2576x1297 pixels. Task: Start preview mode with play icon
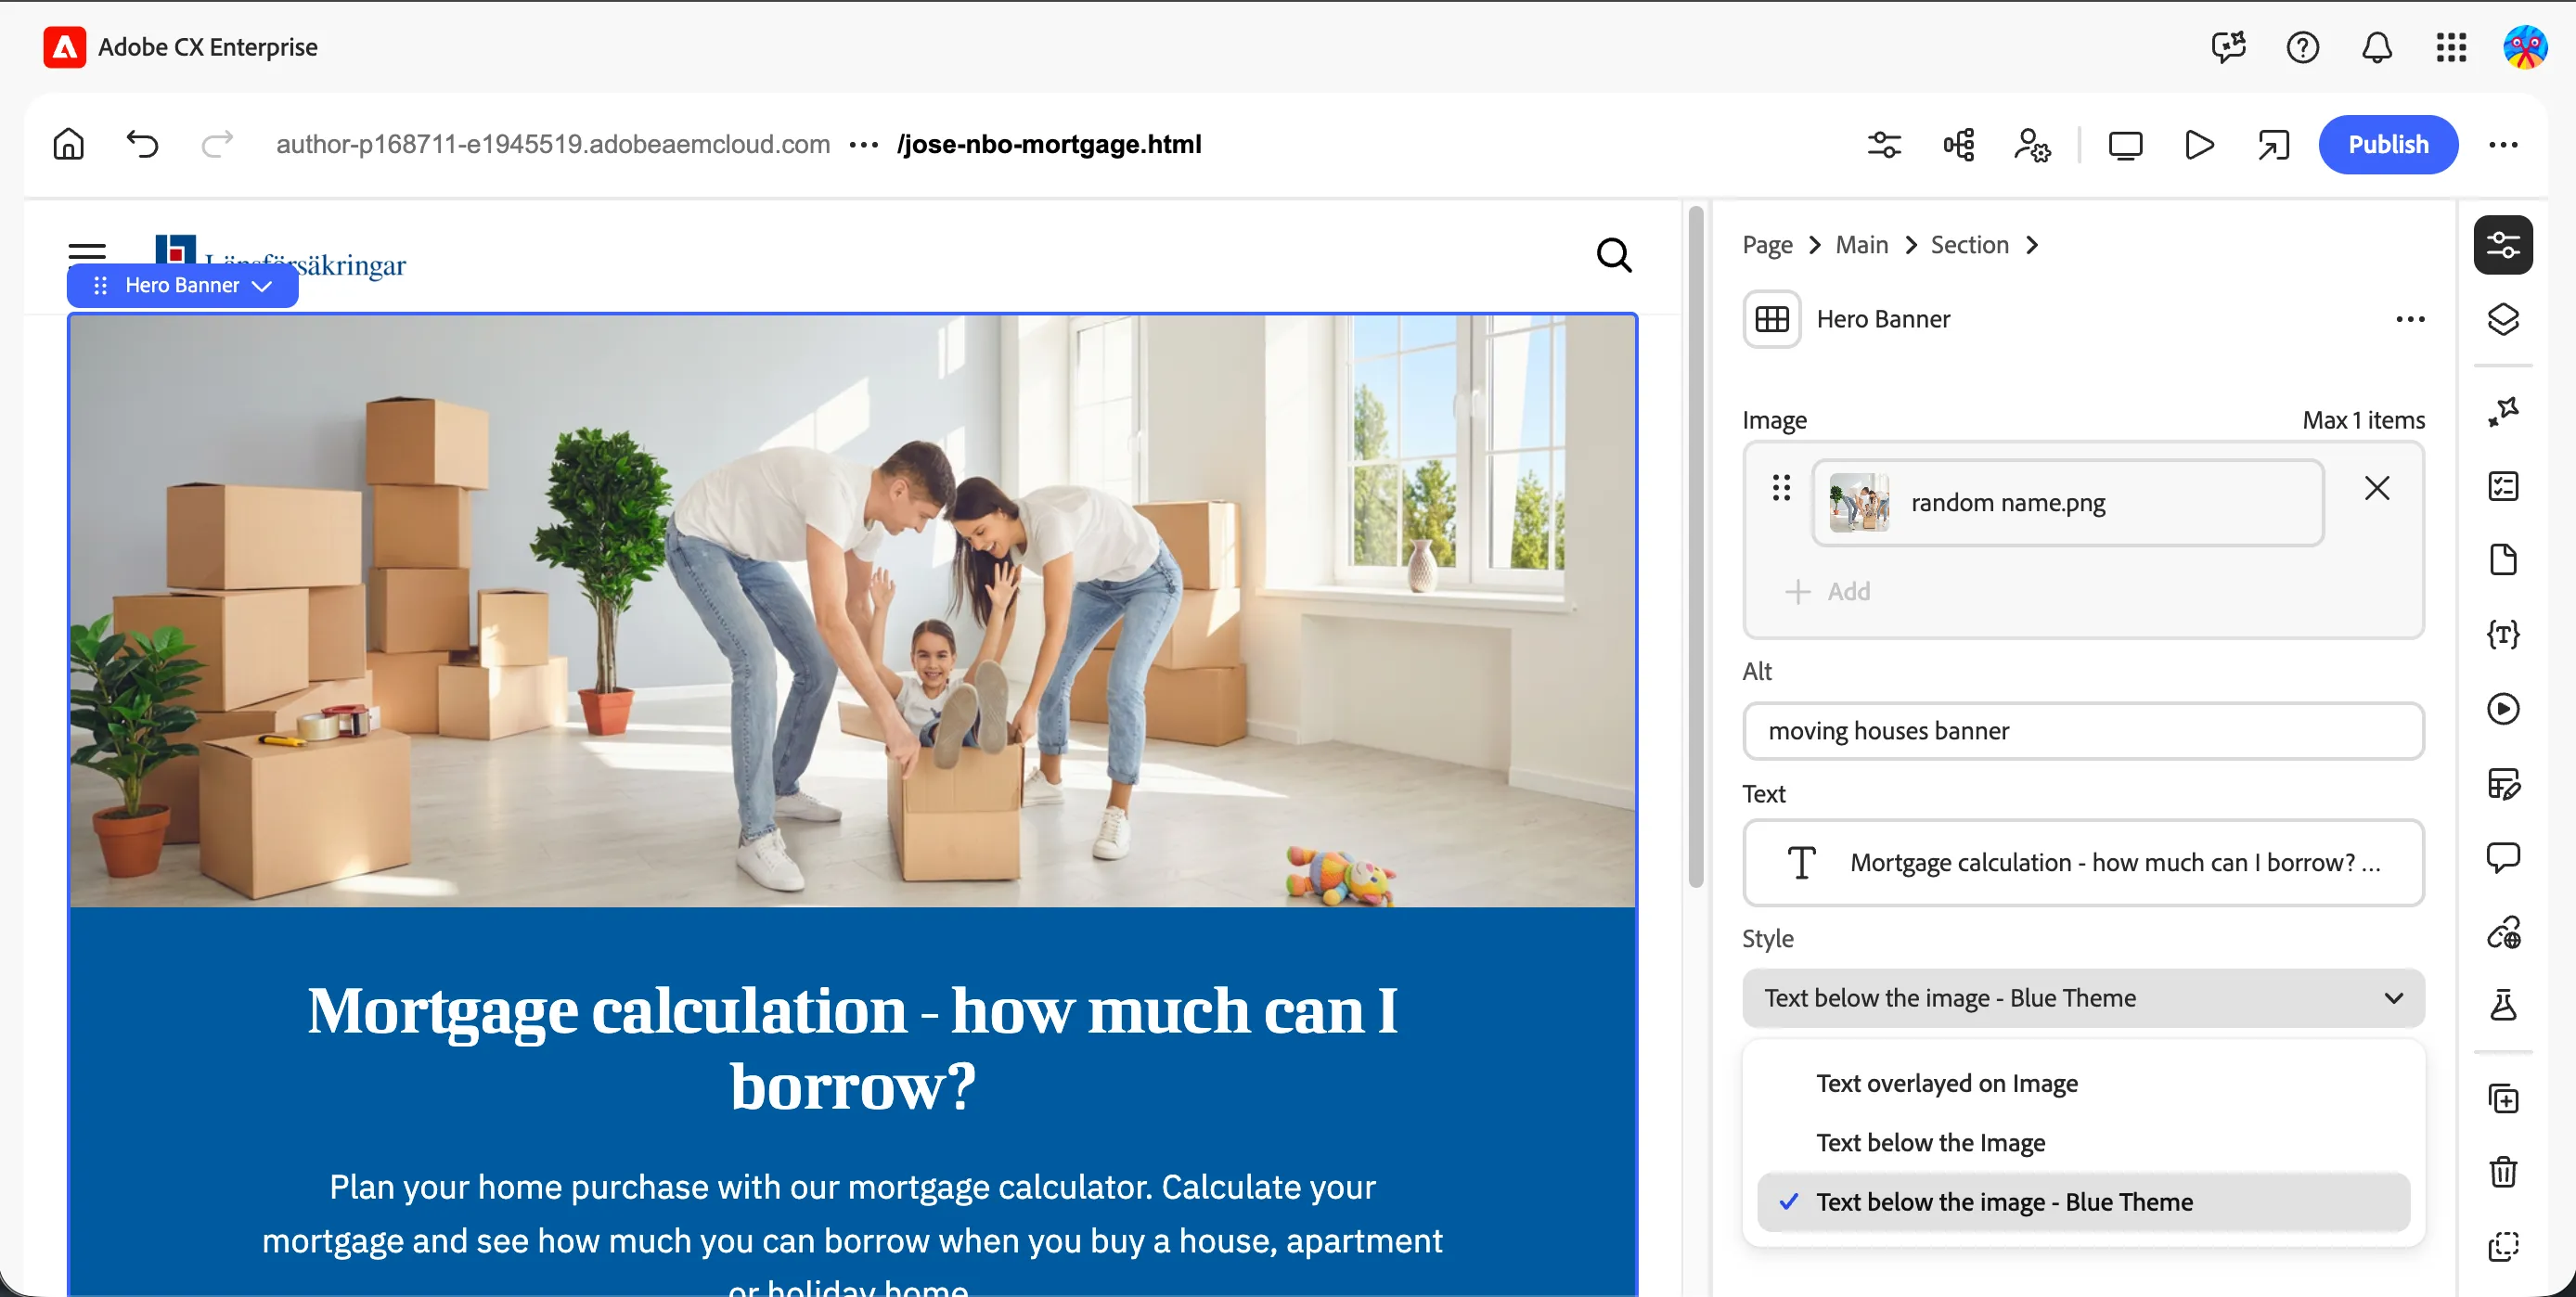pos(2199,144)
